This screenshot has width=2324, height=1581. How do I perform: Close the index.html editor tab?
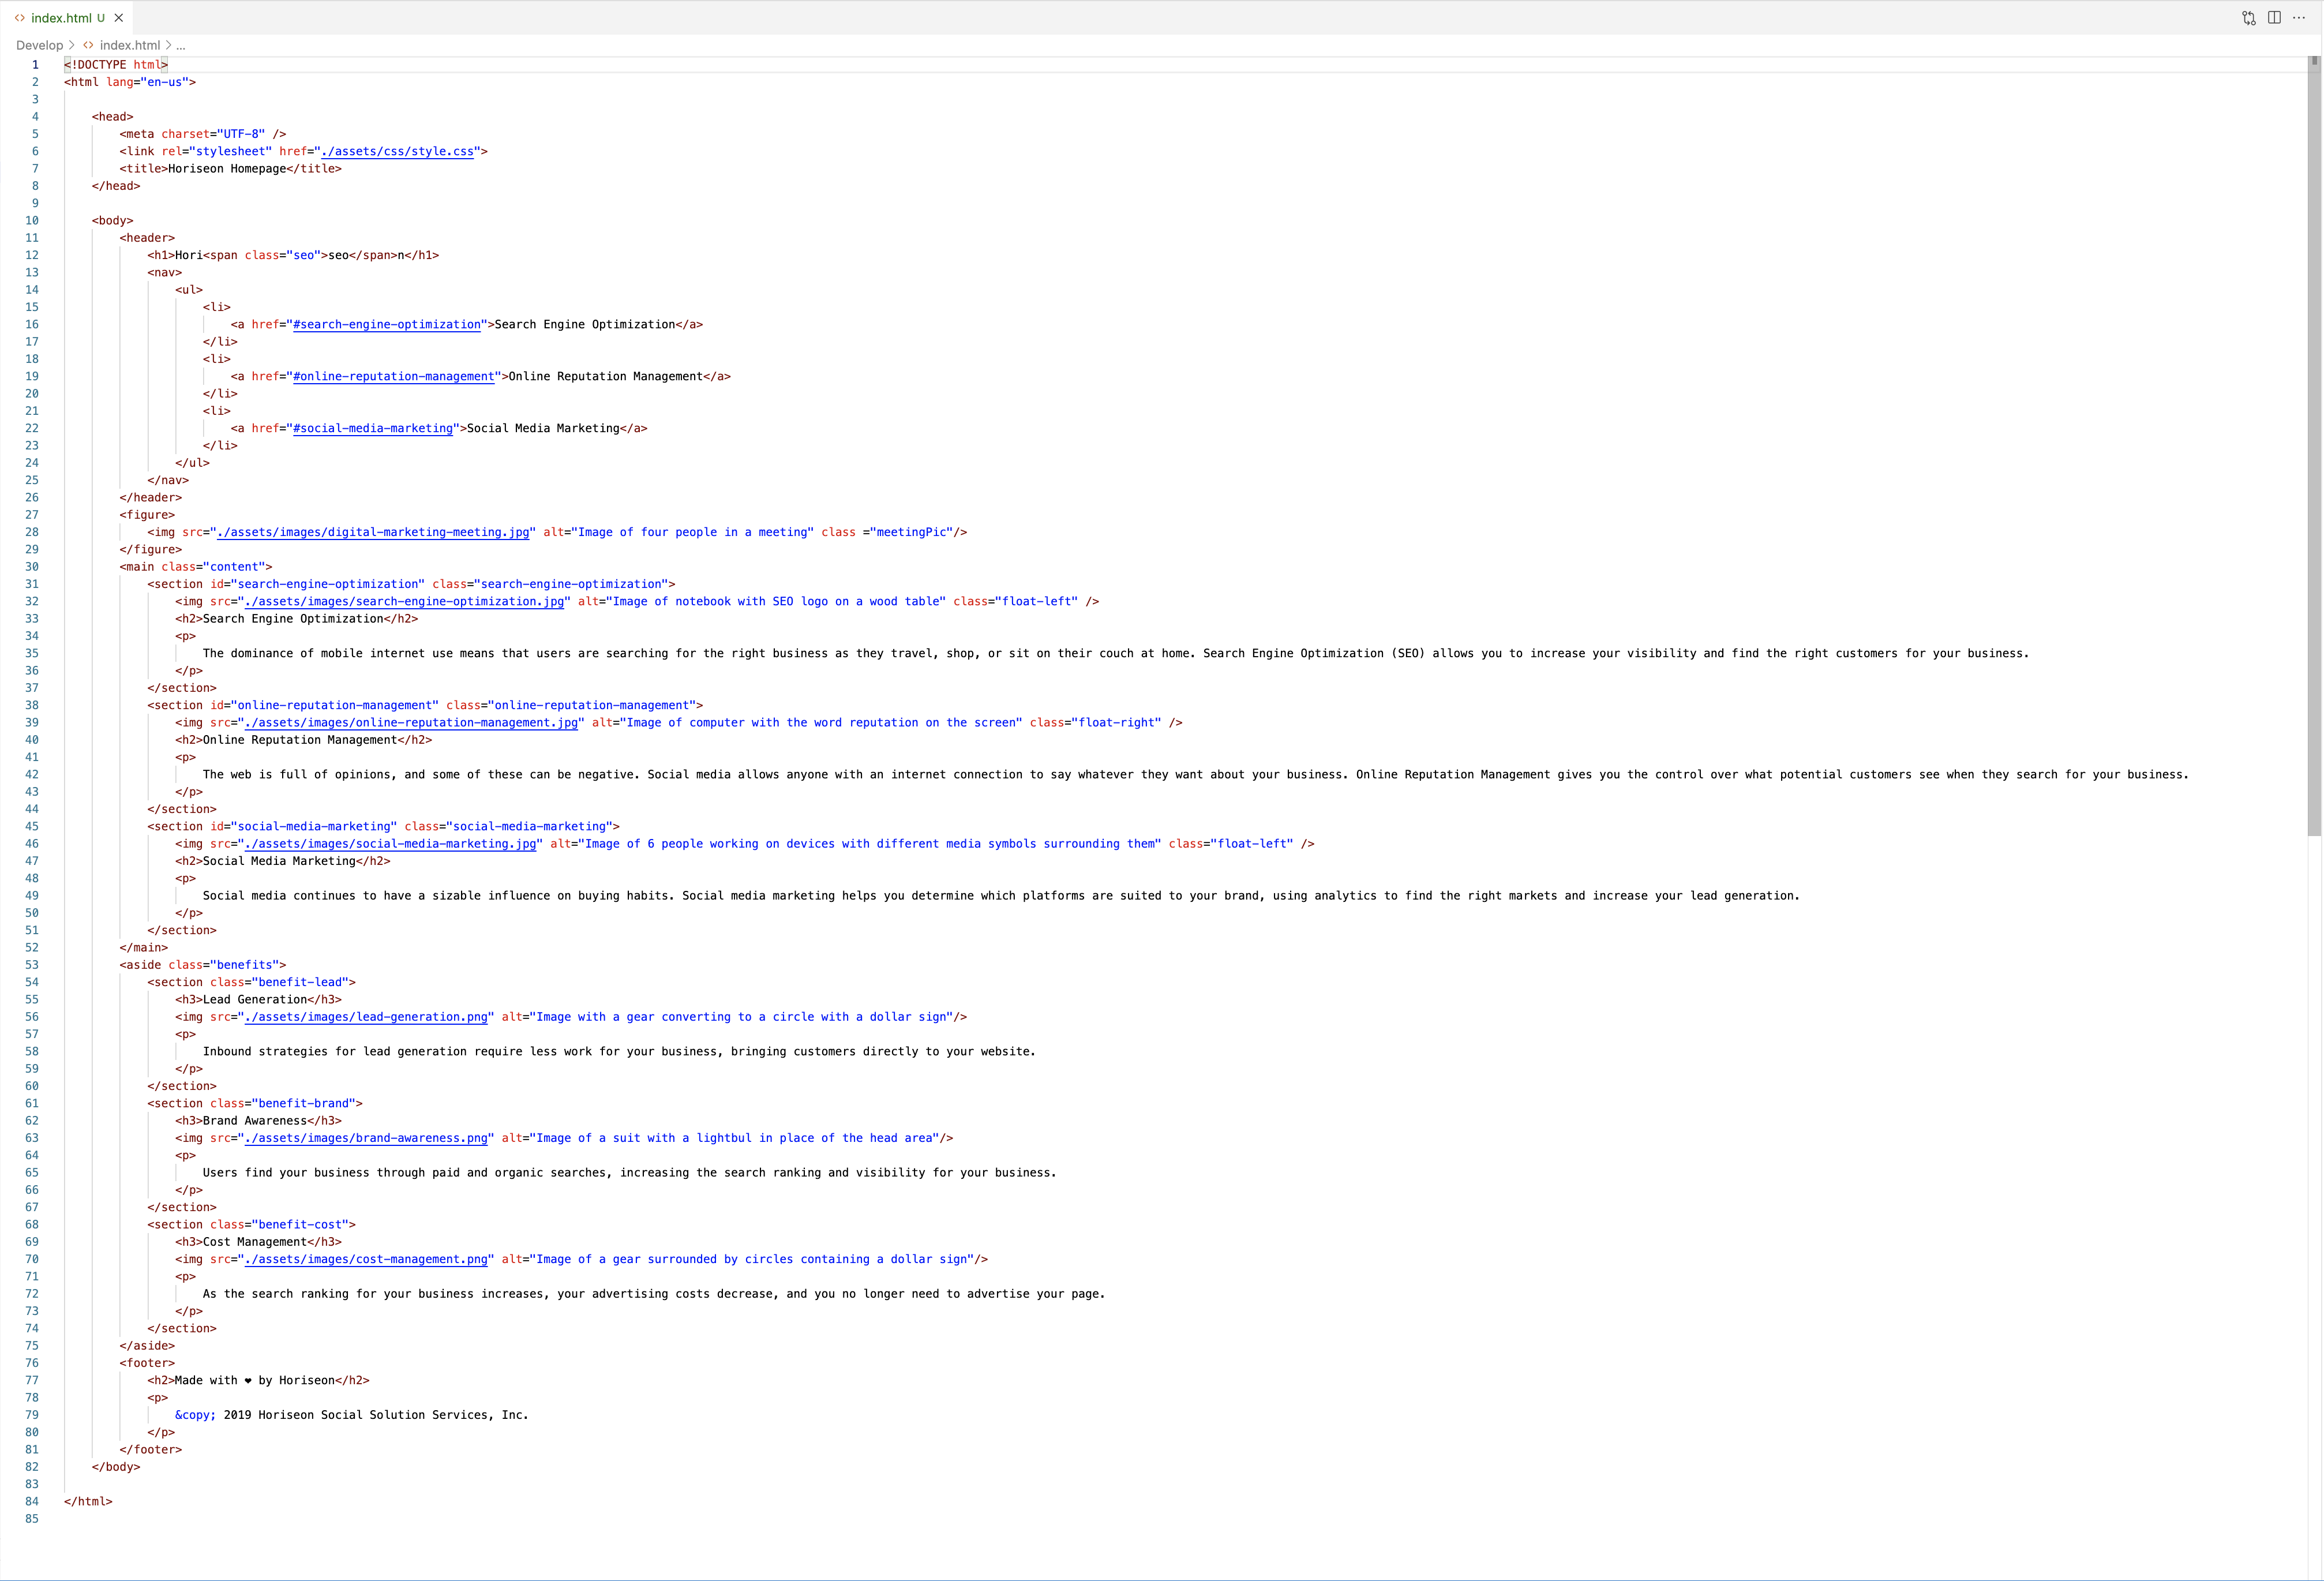tap(119, 18)
